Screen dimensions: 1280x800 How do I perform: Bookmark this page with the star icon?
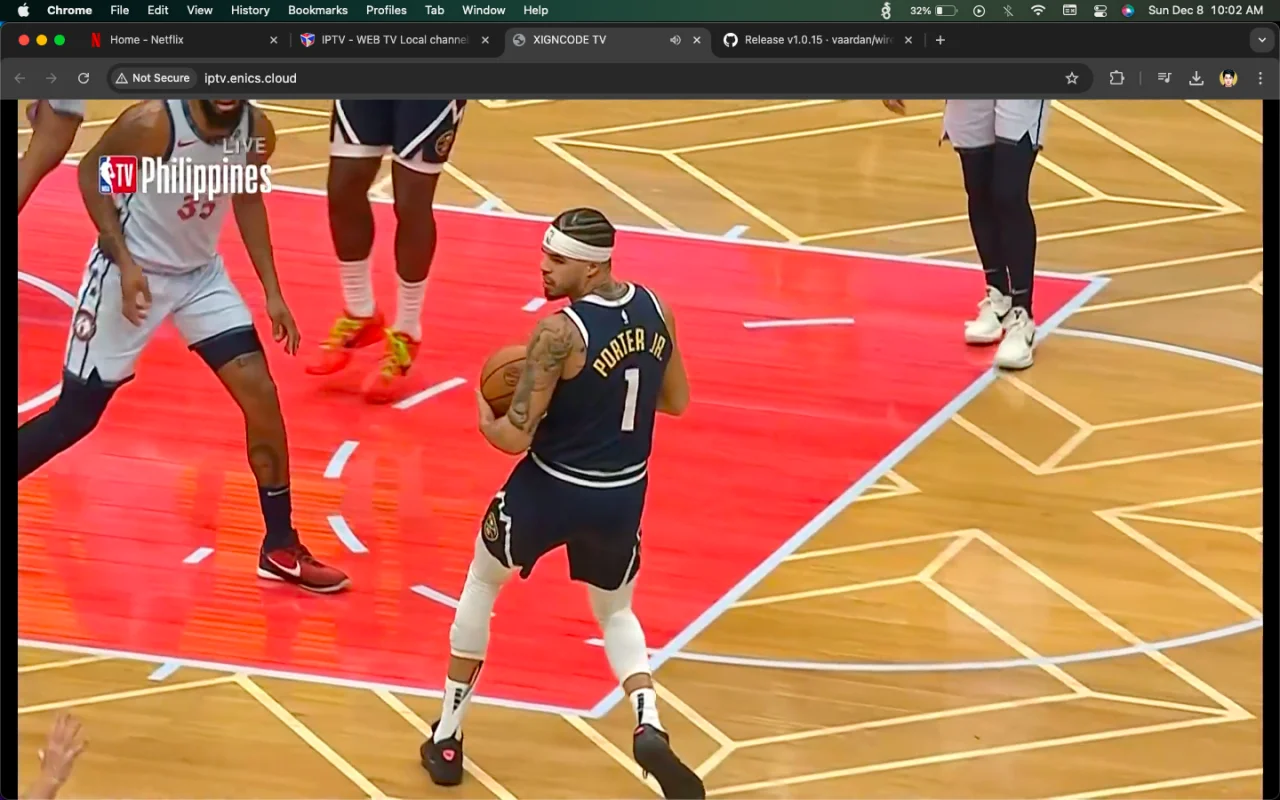pyautogui.click(x=1072, y=78)
